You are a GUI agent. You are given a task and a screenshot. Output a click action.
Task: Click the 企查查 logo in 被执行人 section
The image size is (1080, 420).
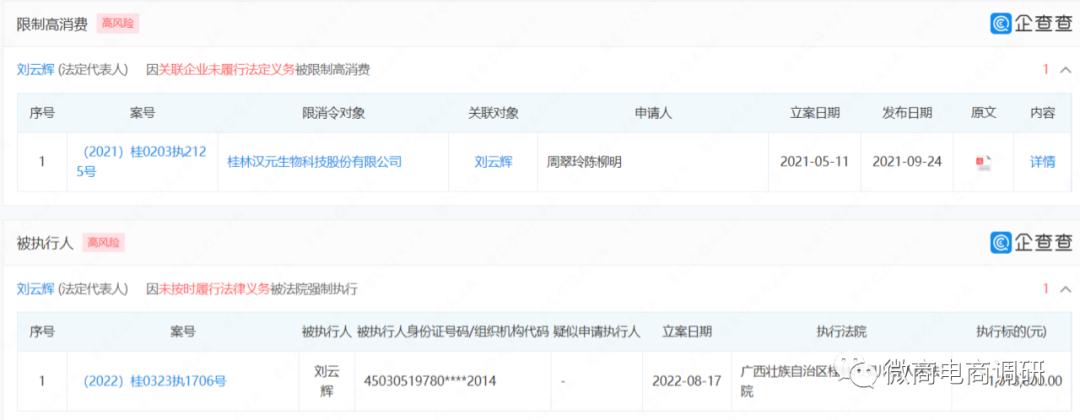point(1031,242)
